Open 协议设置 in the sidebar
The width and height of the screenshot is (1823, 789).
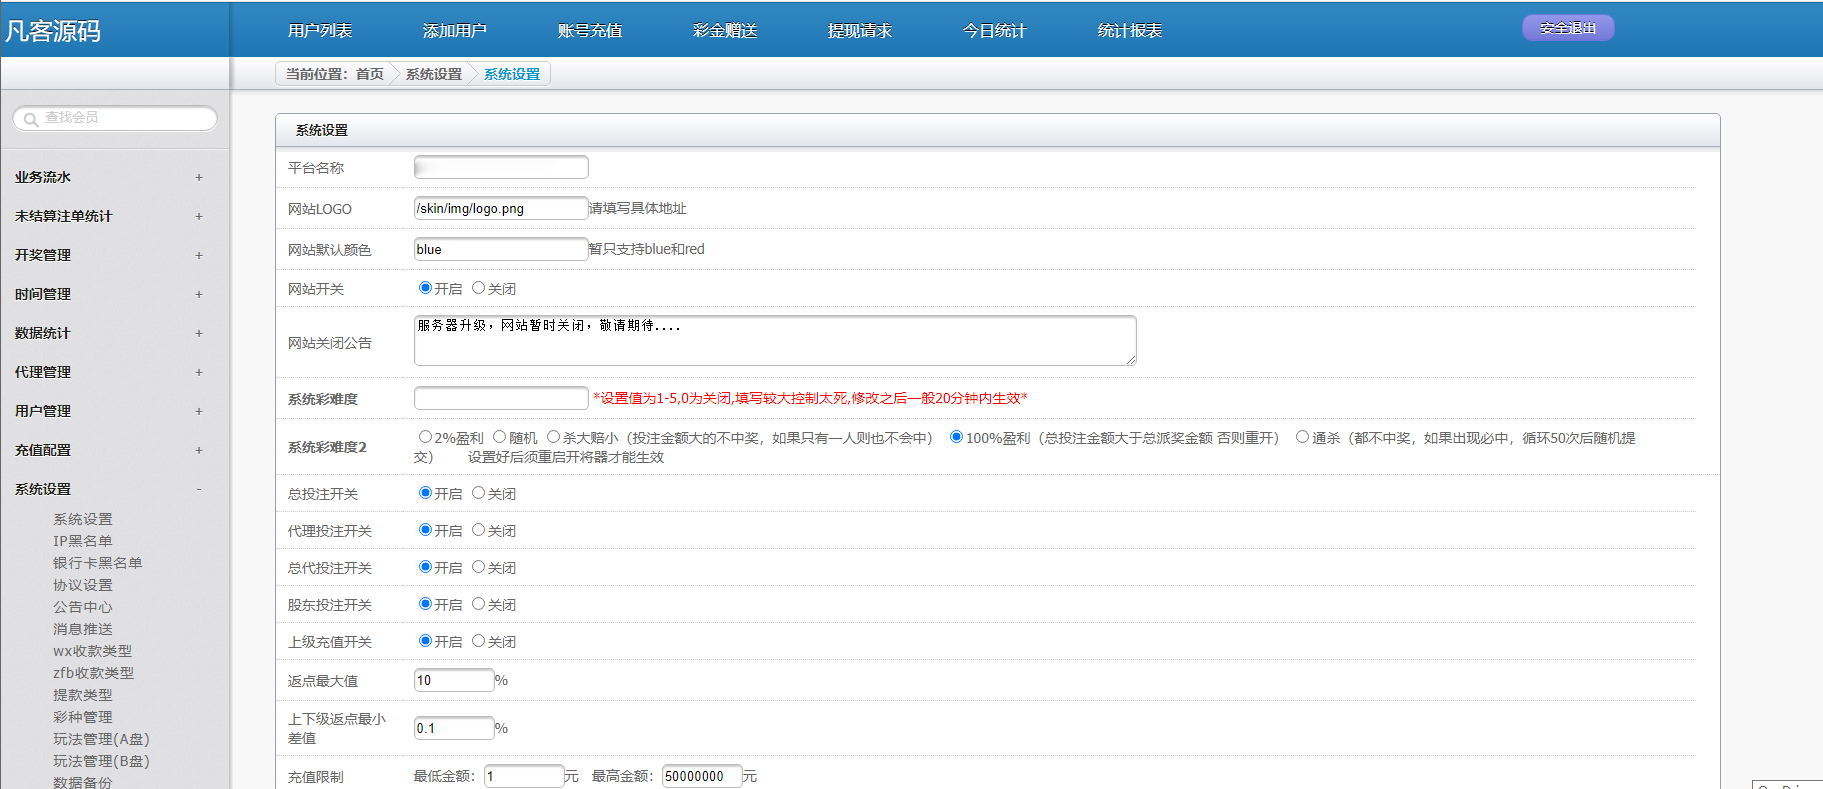83,585
